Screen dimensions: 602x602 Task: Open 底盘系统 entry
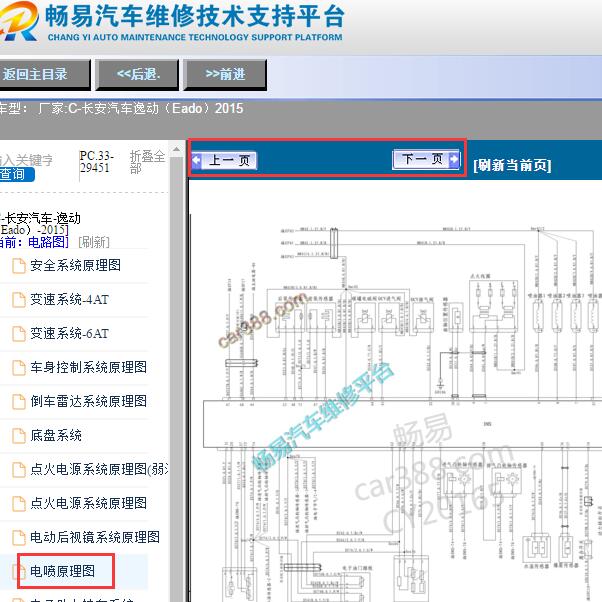click(x=56, y=435)
